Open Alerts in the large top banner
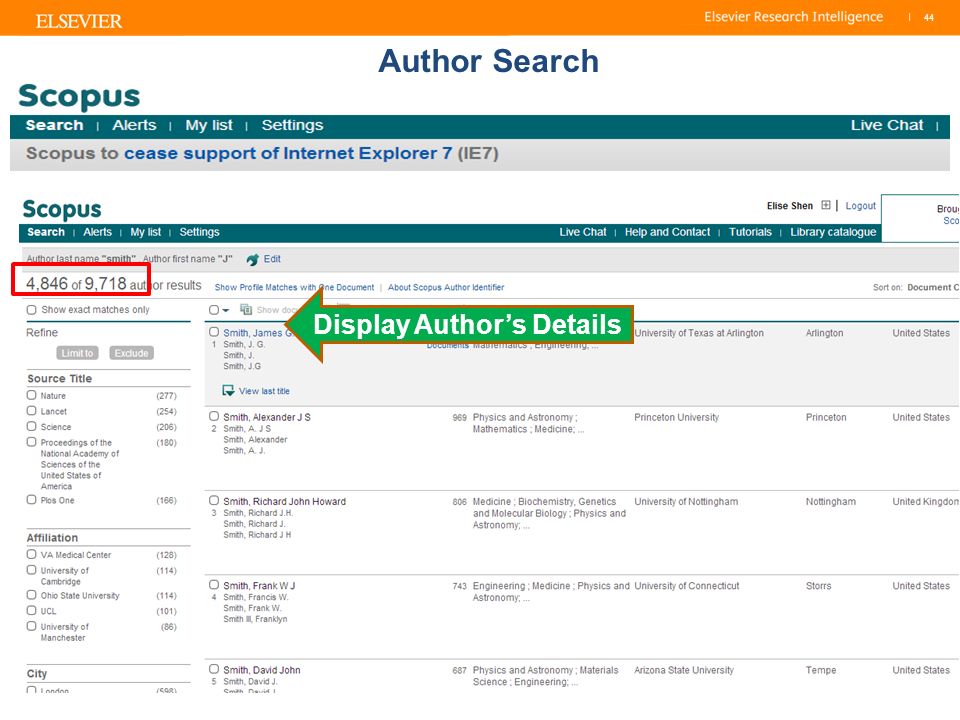960x720 pixels. [x=134, y=126]
